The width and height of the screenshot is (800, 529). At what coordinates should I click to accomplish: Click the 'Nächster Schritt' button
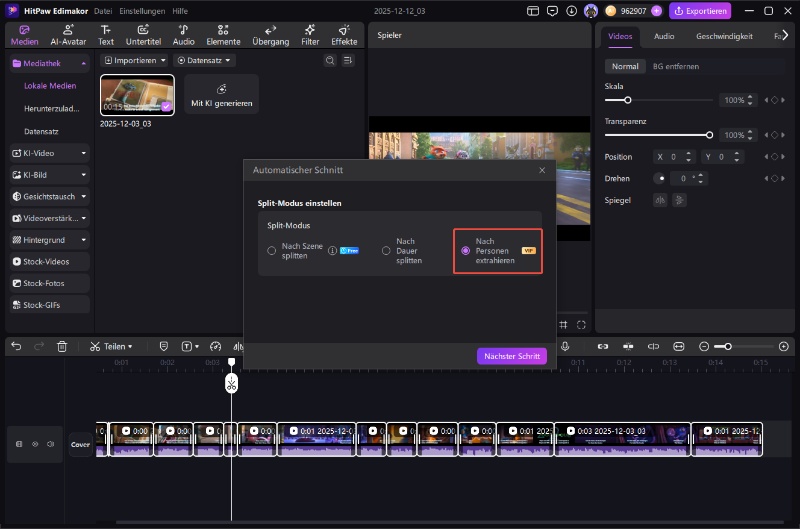click(512, 356)
